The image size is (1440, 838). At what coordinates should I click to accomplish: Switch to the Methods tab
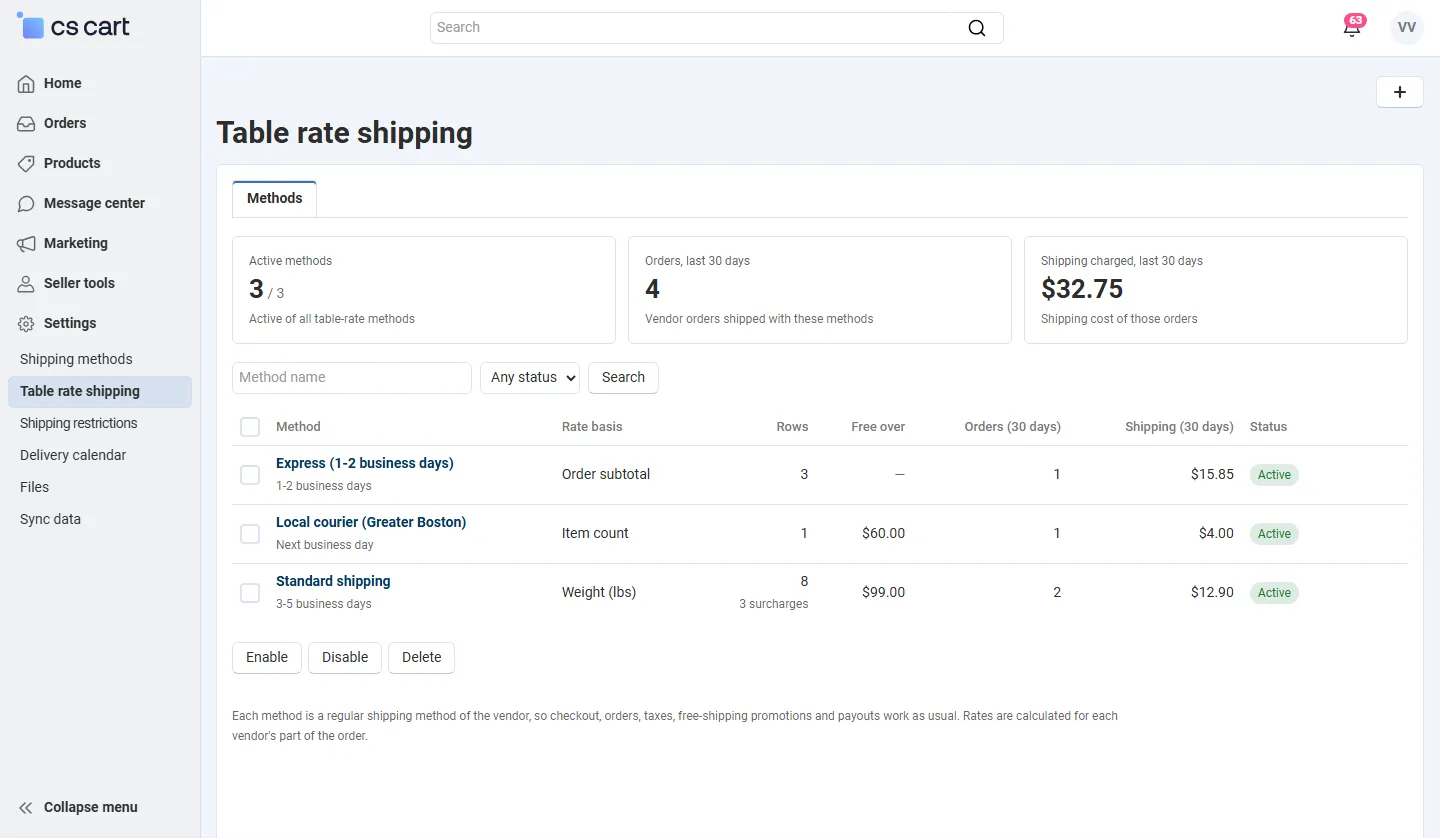(275, 199)
